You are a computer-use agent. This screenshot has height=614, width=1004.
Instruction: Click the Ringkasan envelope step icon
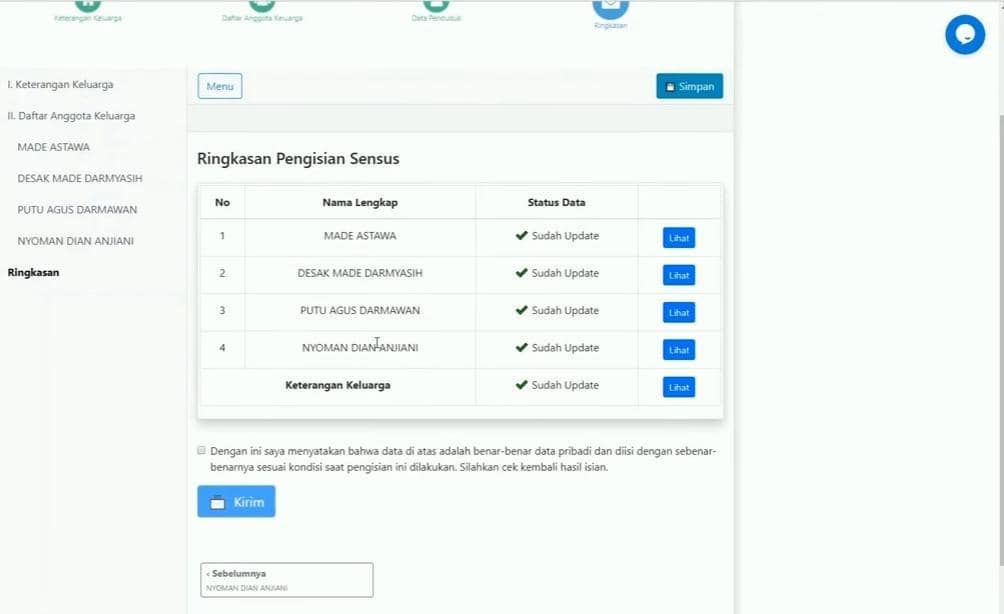pos(611,8)
